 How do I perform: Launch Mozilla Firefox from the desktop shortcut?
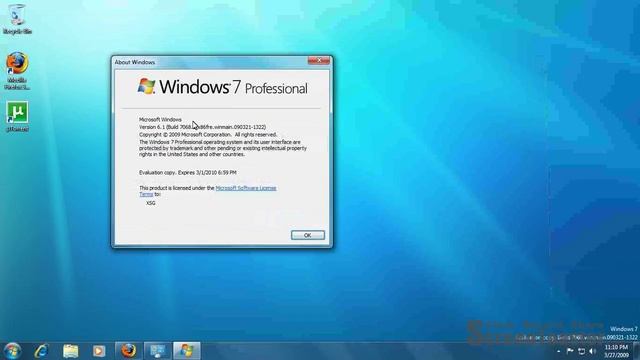pyautogui.click(x=17, y=70)
